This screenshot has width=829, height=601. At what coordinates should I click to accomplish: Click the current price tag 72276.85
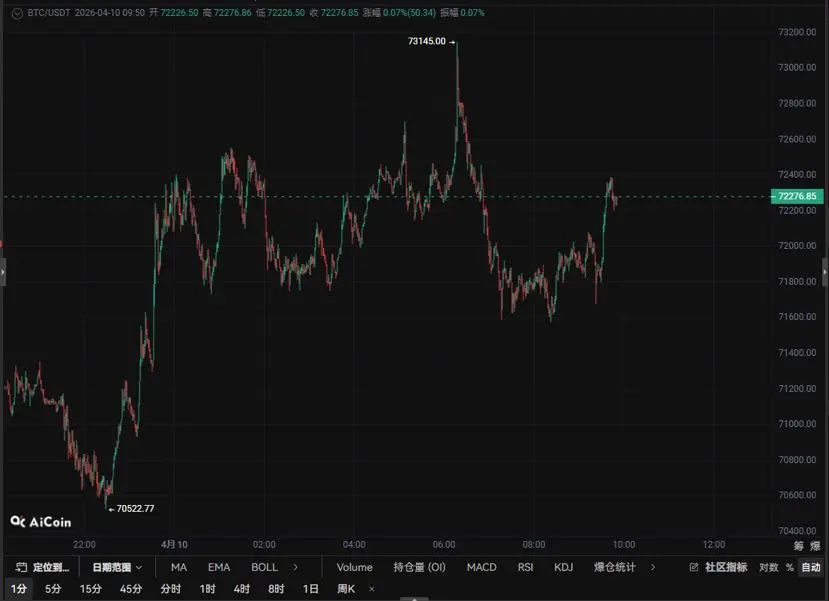pyautogui.click(x=797, y=196)
